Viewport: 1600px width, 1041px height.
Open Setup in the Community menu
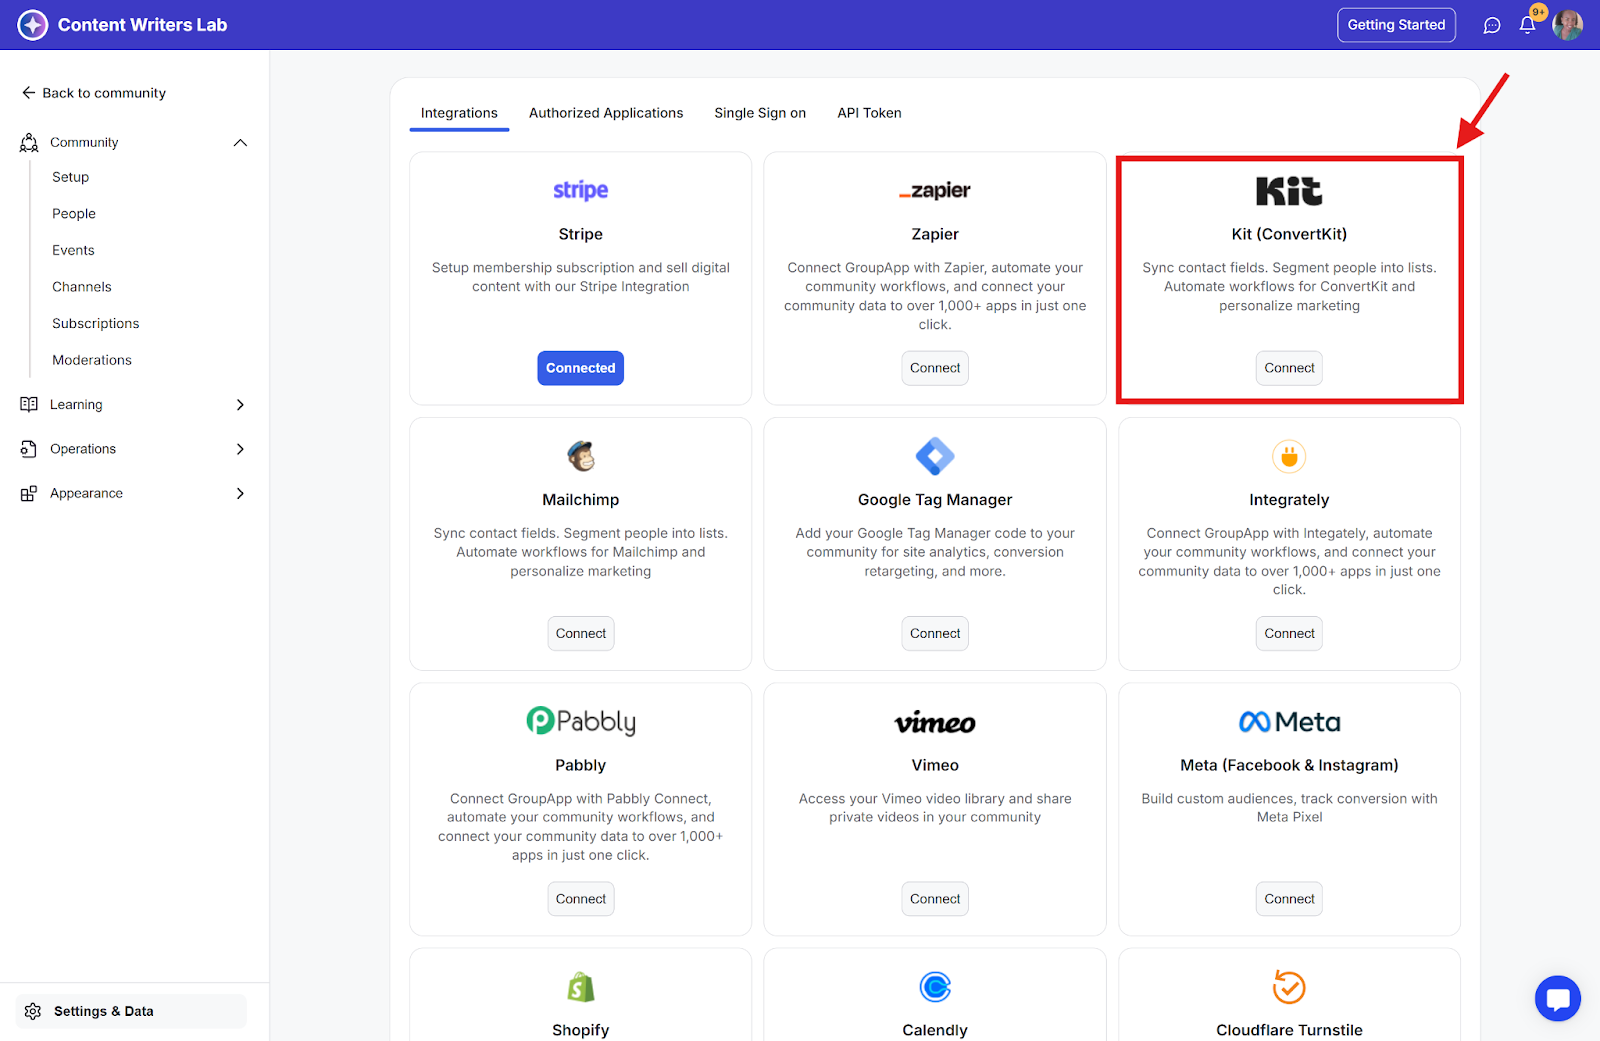coord(71,177)
